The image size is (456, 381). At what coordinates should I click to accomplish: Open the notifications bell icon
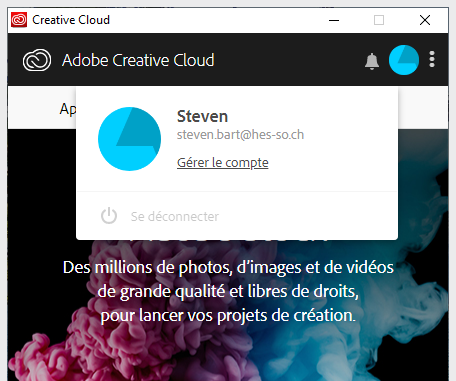(372, 61)
